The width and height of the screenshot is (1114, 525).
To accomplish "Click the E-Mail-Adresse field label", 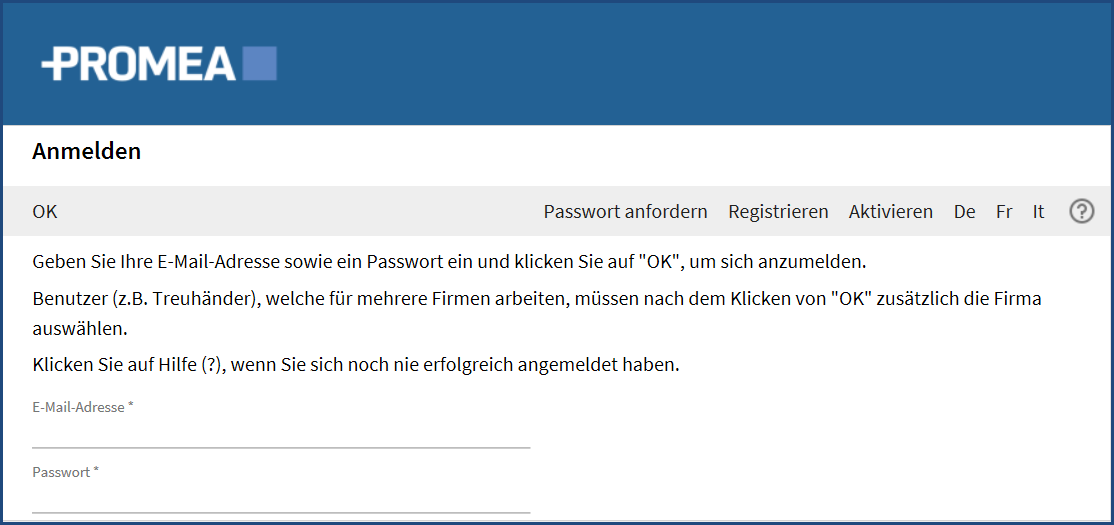I will (83, 408).
